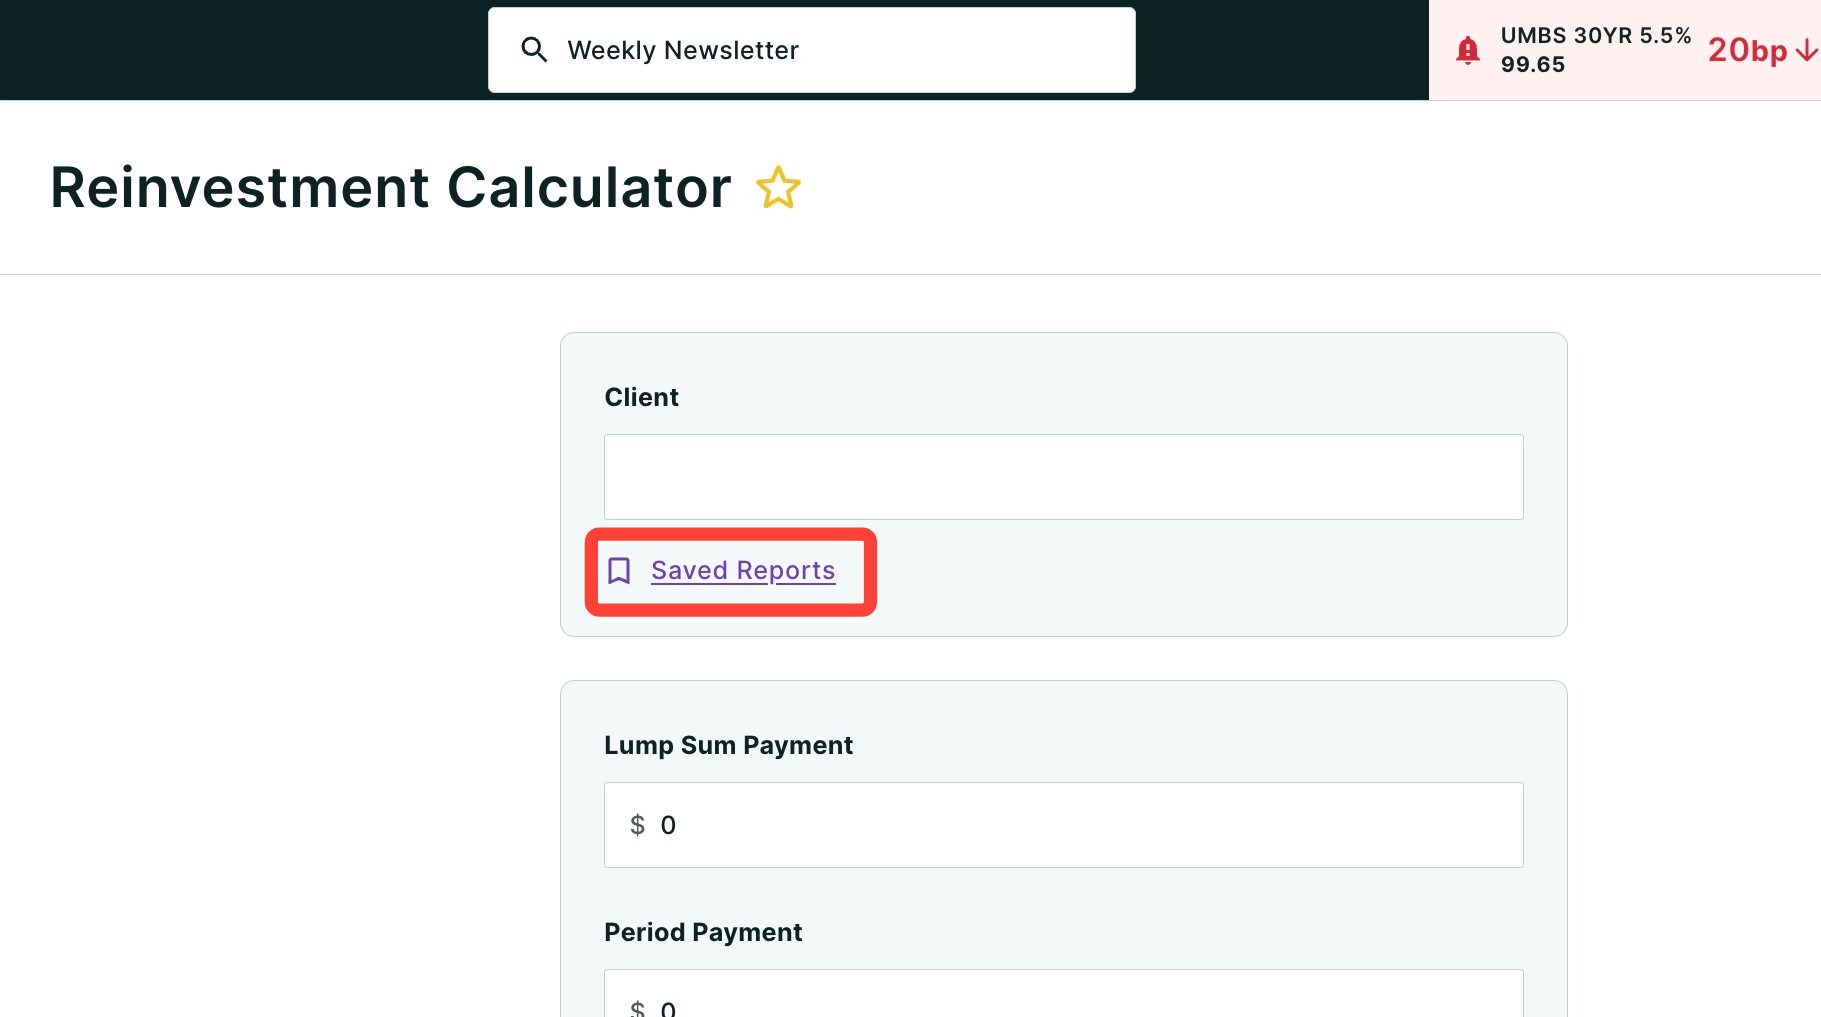Screen dimensions: 1821x1017
Task: Click the Client field label
Action: click(x=641, y=397)
